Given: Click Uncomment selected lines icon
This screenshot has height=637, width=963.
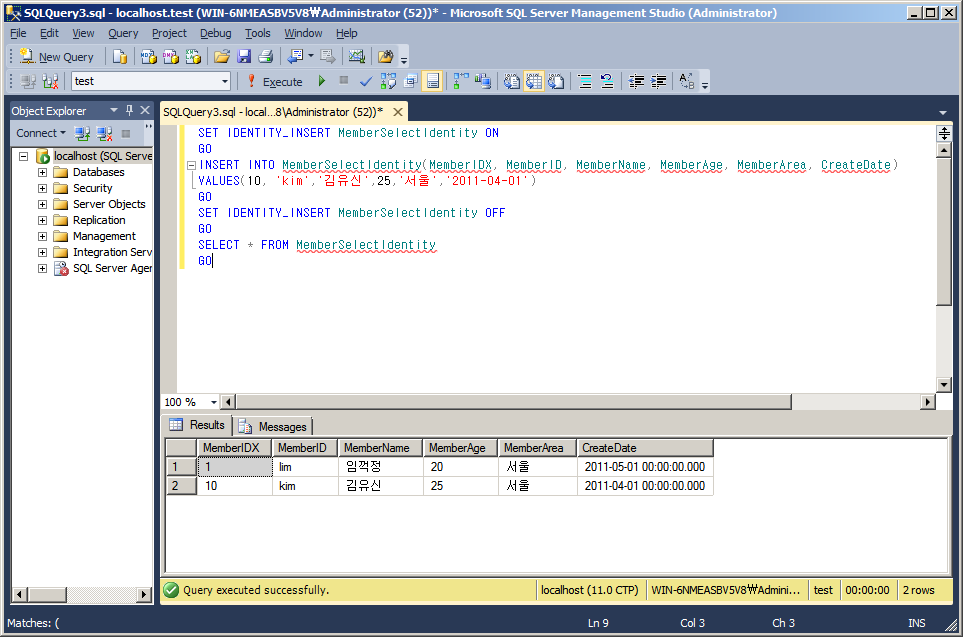Looking at the screenshot, I should click(607, 81).
